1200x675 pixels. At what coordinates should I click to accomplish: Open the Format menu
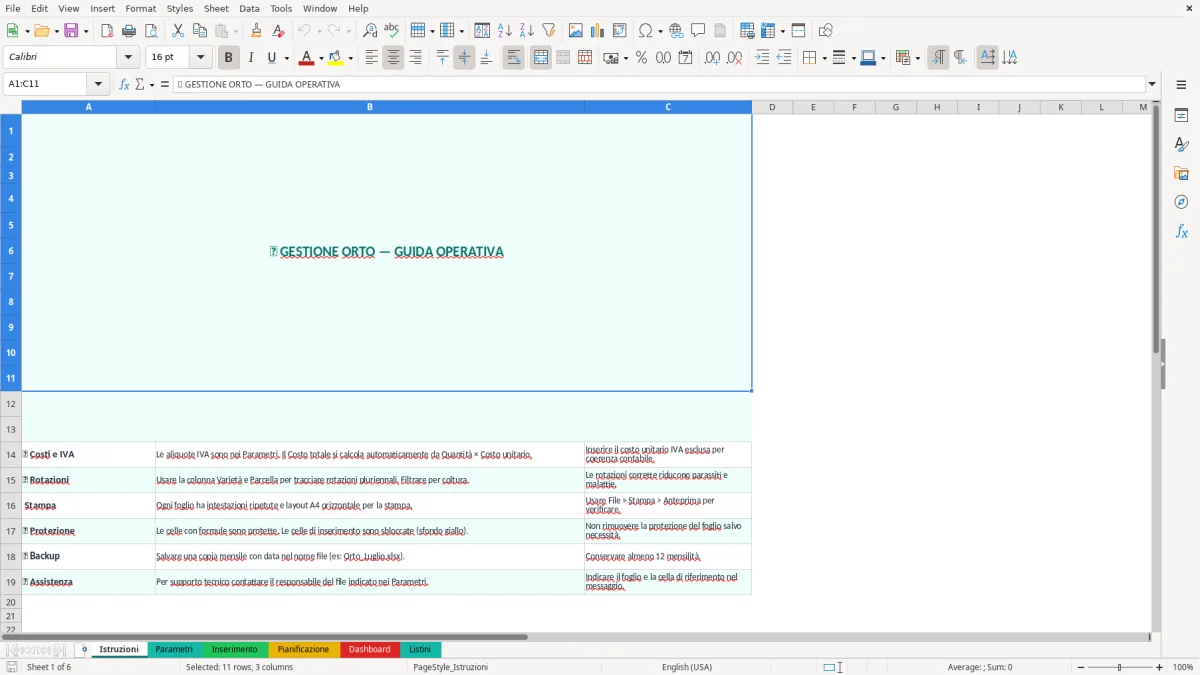click(141, 8)
